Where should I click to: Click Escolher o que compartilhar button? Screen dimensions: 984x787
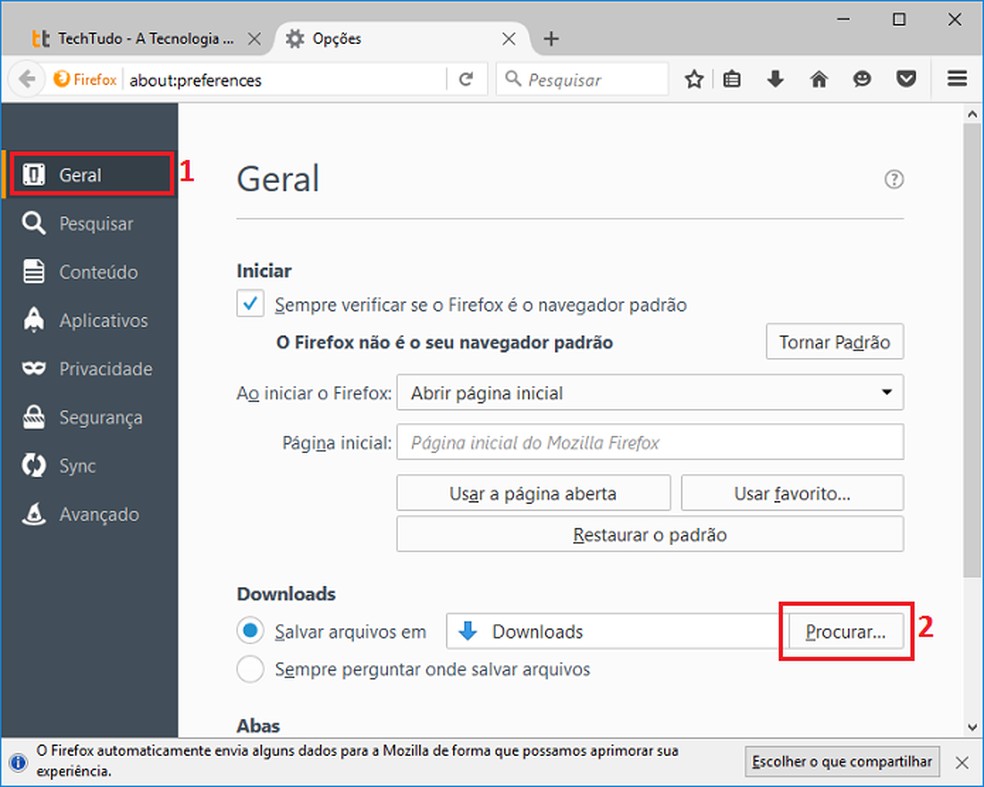pos(842,762)
